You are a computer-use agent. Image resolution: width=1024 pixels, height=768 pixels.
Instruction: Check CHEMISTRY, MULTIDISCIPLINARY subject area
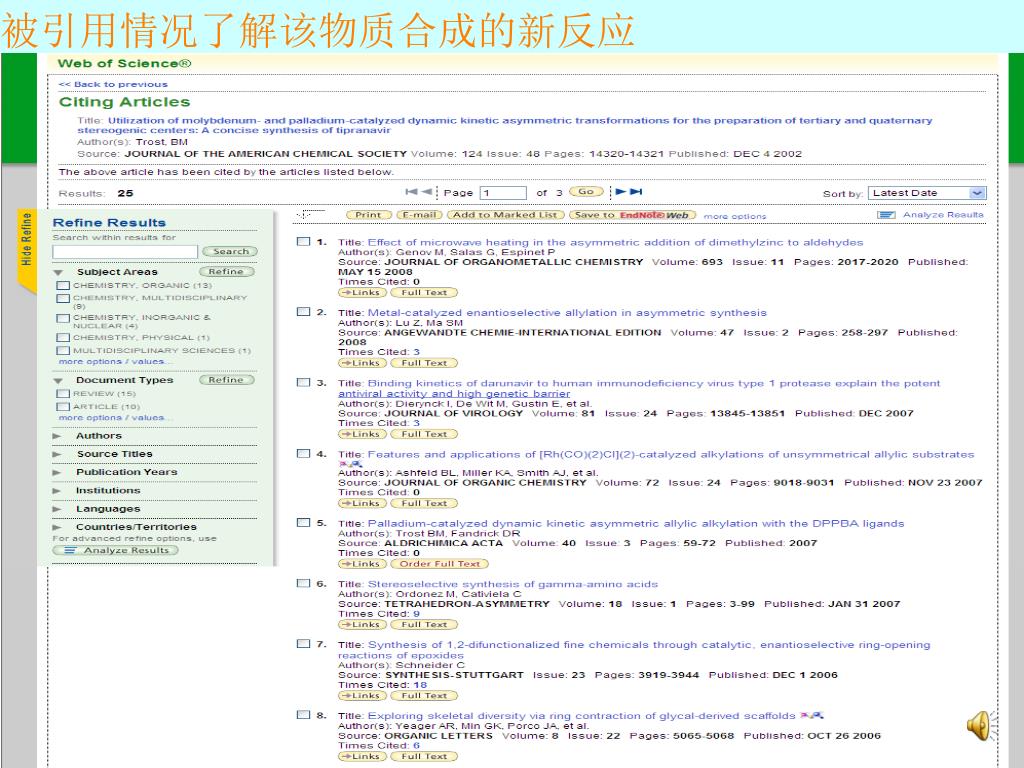tap(63, 298)
